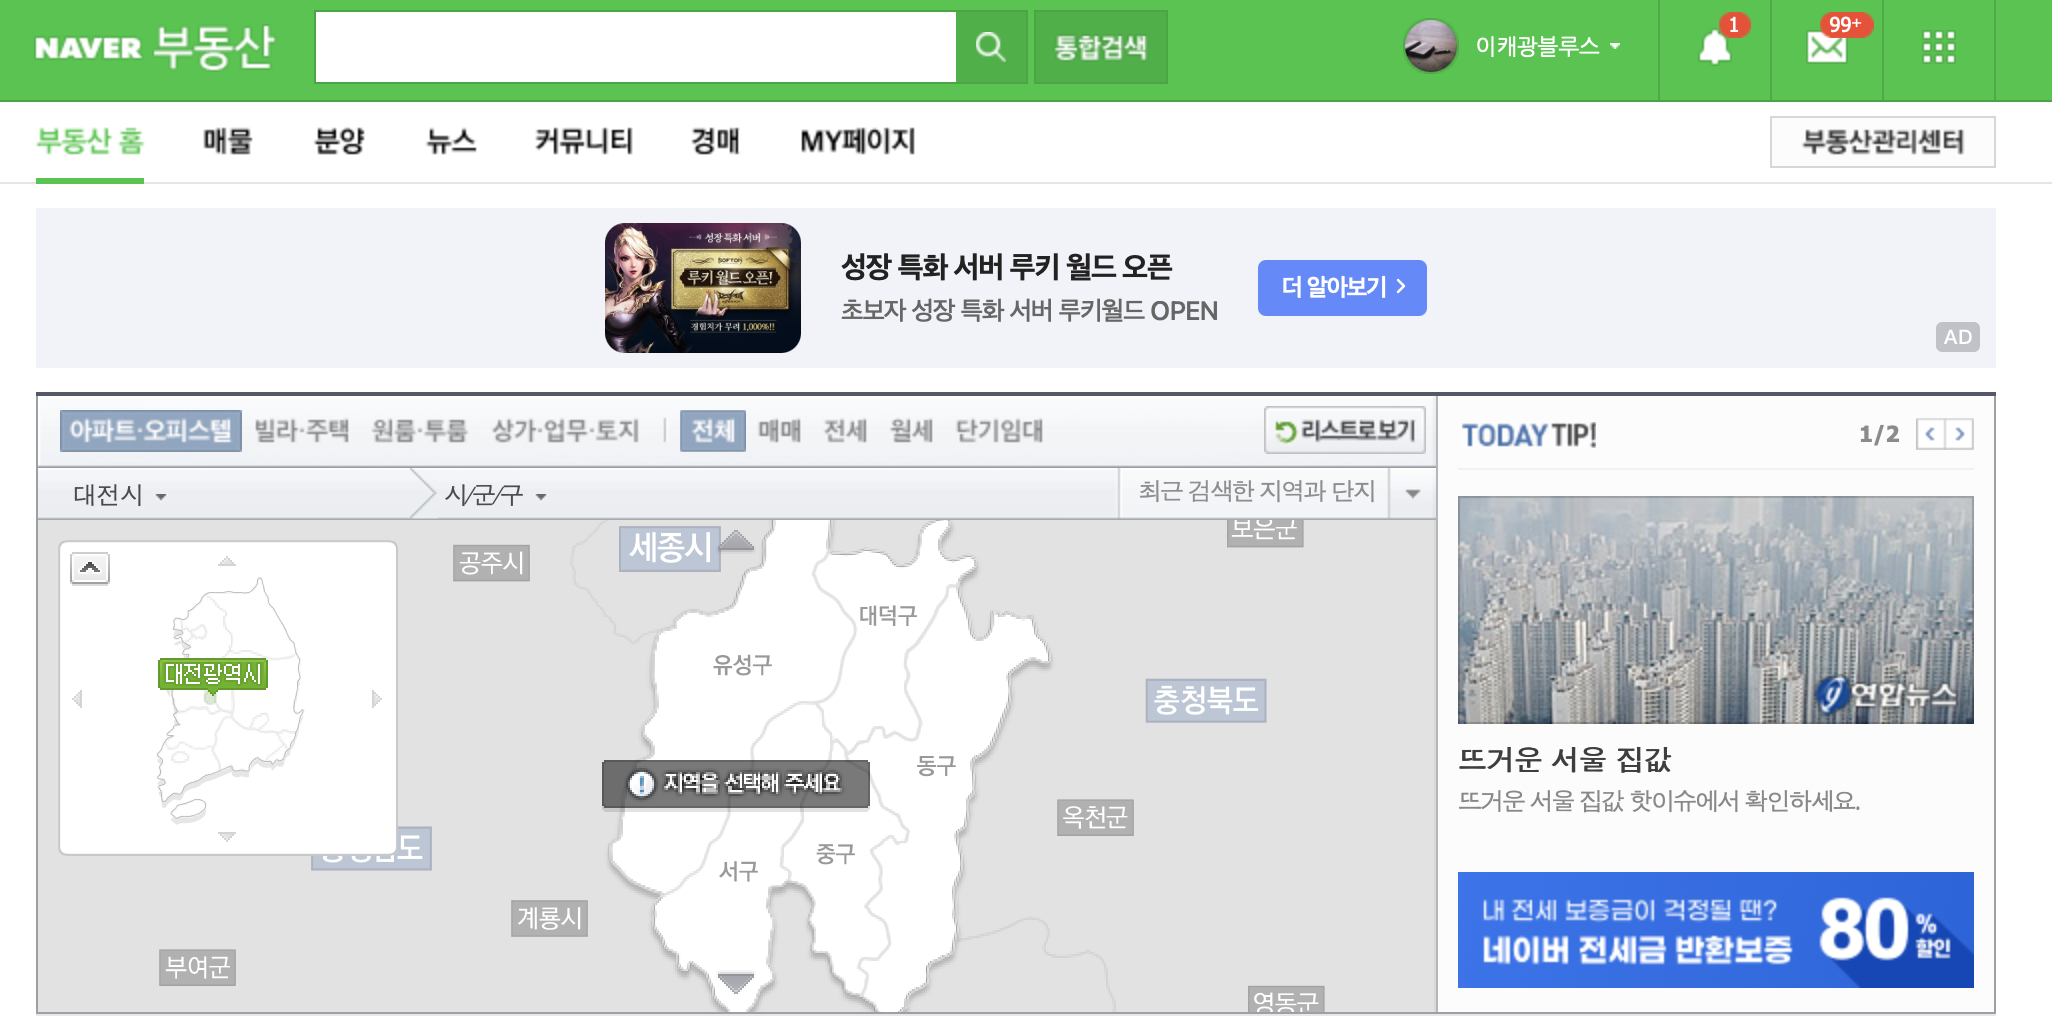Open the 커뮤니티 tab
The width and height of the screenshot is (2052, 1032).
point(584,141)
